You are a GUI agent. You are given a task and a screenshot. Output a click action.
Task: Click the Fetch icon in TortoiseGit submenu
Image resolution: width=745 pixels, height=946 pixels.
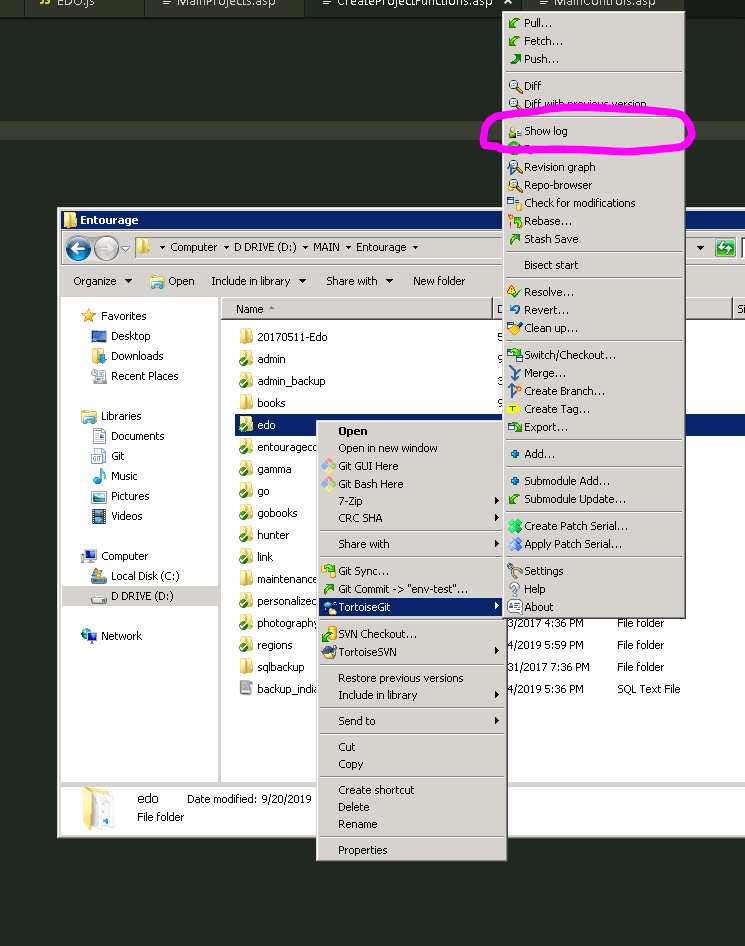514,41
